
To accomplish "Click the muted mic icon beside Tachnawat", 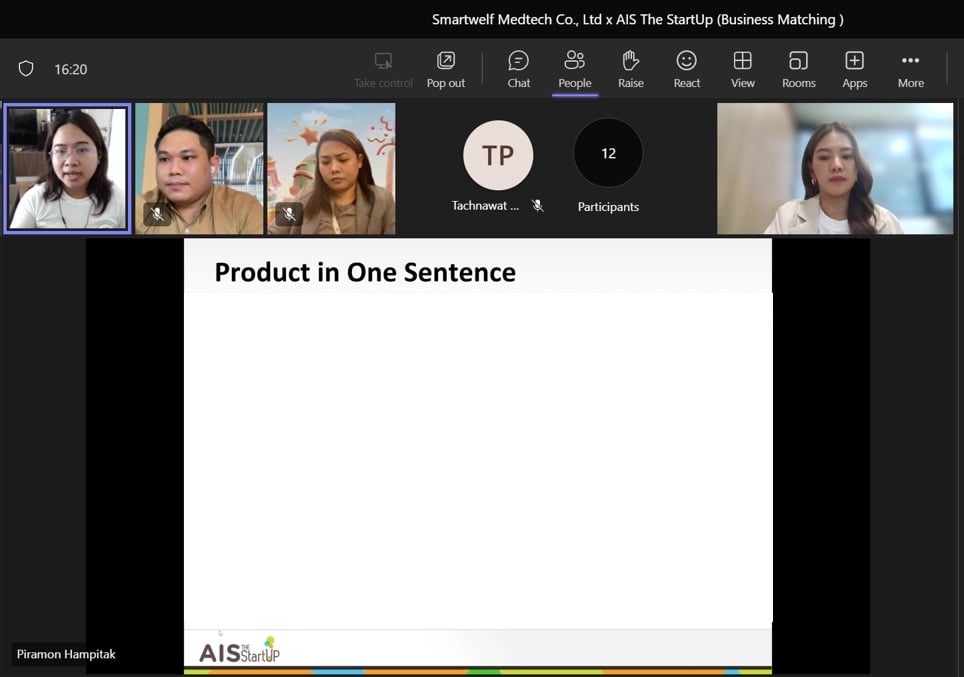I will tap(538, 205).
